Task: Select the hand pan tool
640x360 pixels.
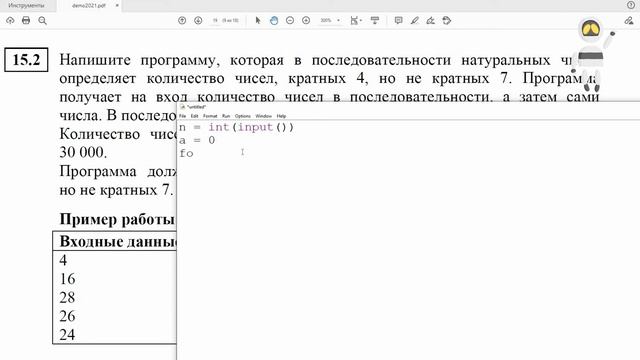Action: [x=274, y=20]
